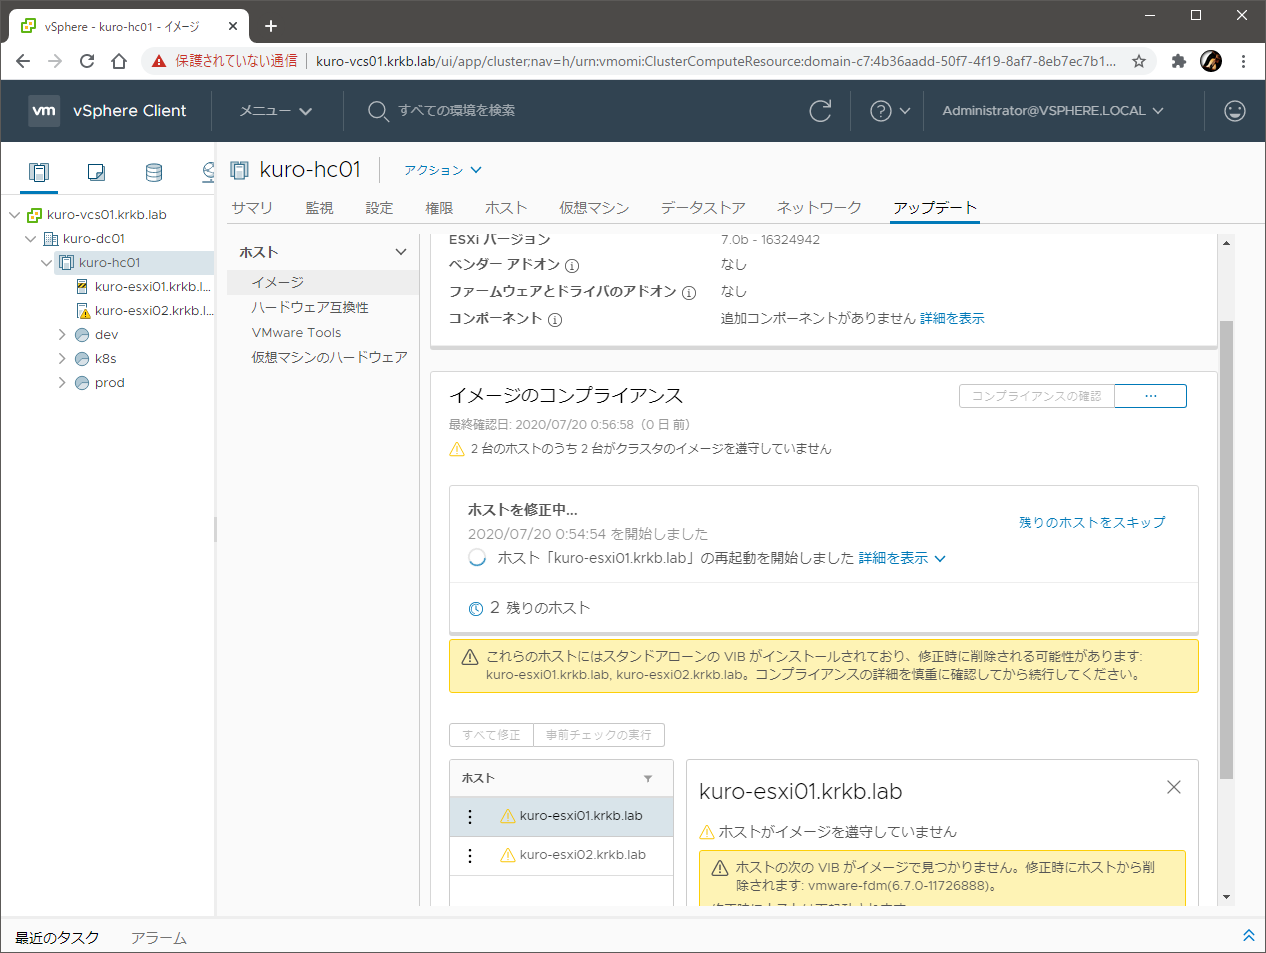Click the smiley feedback icon
Screen dimensions: 1266x953
(x=1235, y=111)
